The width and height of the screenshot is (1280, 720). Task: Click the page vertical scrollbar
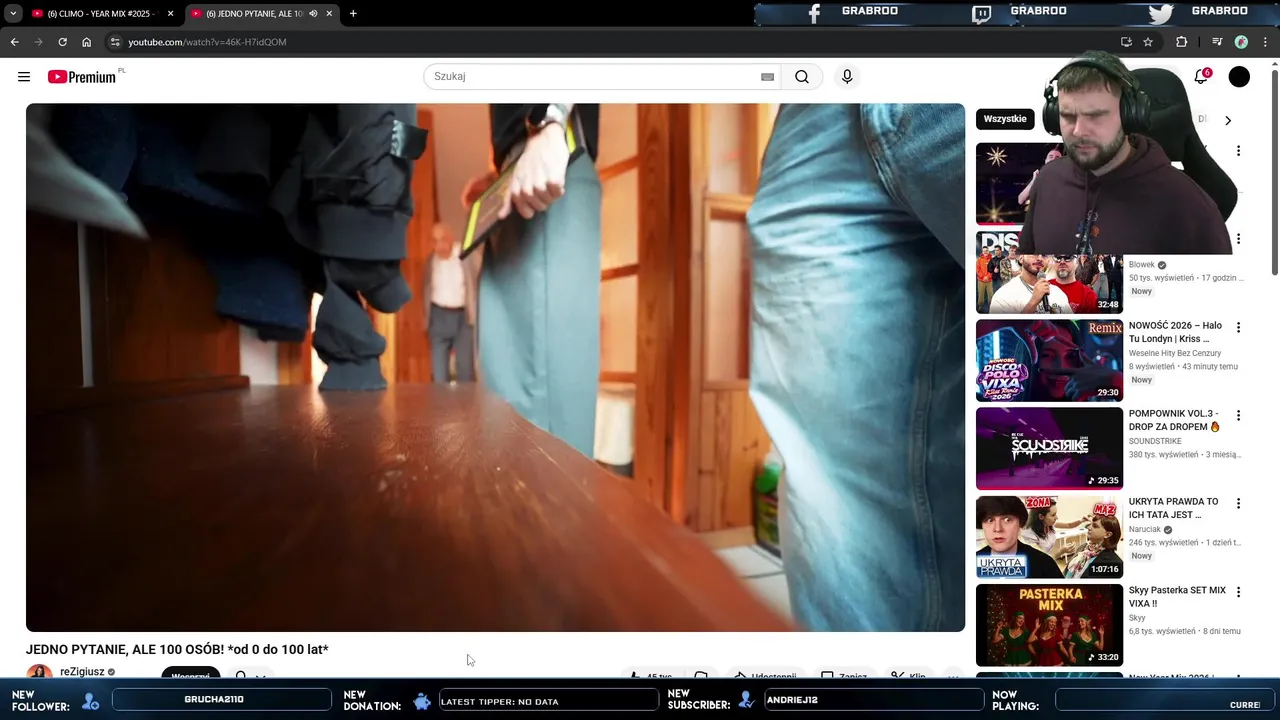coord(1274,170)
